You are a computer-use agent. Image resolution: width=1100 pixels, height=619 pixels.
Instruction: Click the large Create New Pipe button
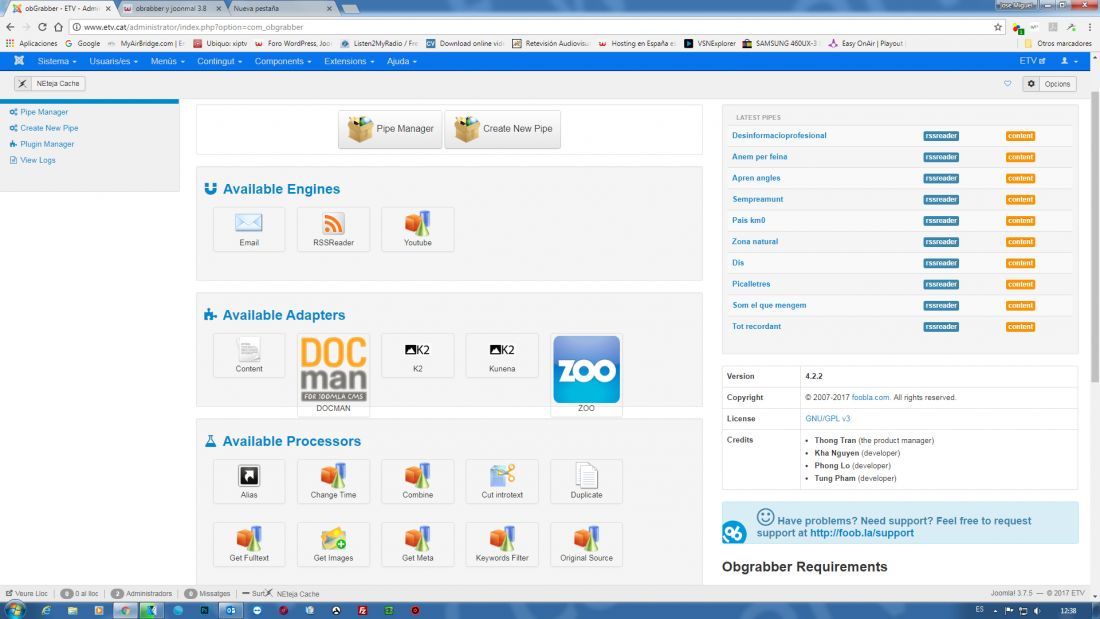[x=502, y=129]
